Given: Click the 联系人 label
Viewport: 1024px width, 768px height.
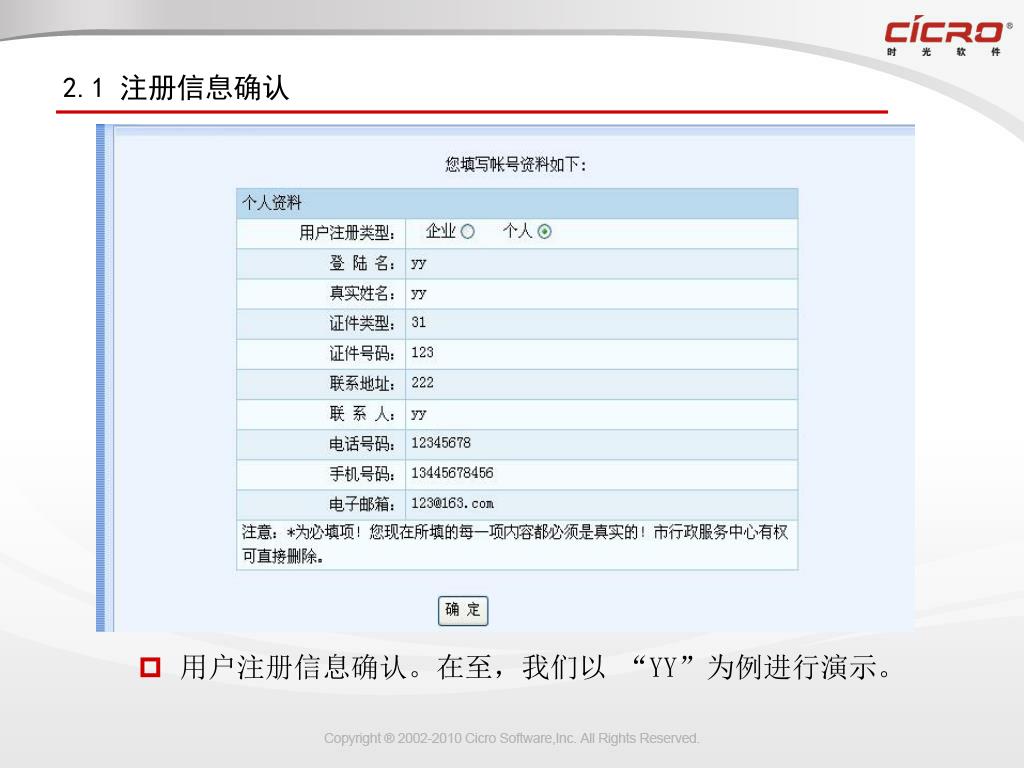Looking at the screenshot, I should click(x=362, y=414).
